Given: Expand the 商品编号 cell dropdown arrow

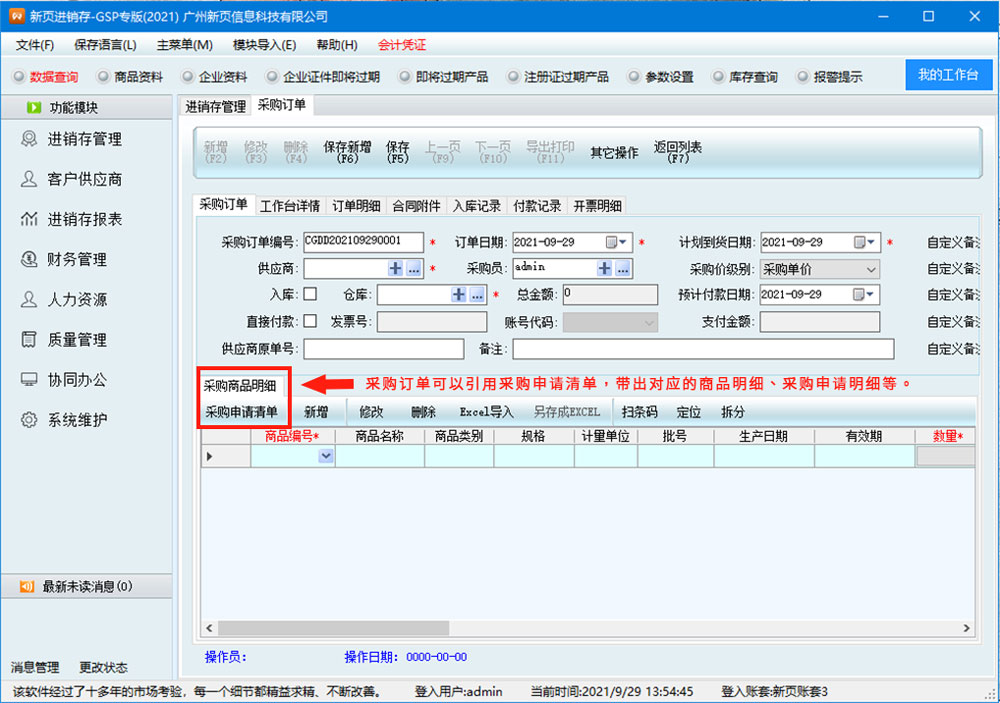Looking at the screenshot, I should pos(325,456).
